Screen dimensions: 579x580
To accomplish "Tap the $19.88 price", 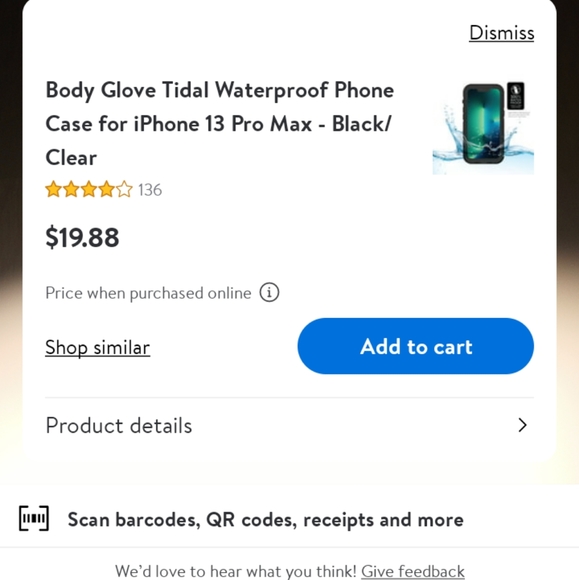I will (82, 237).
